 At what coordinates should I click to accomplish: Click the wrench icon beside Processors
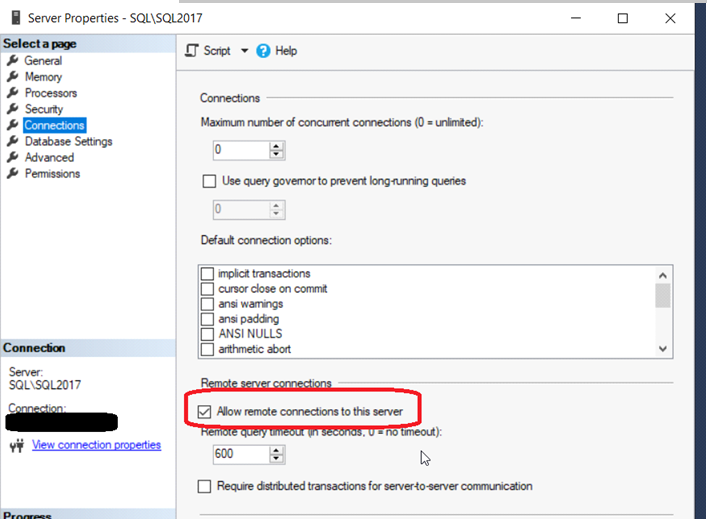point(13,93)
